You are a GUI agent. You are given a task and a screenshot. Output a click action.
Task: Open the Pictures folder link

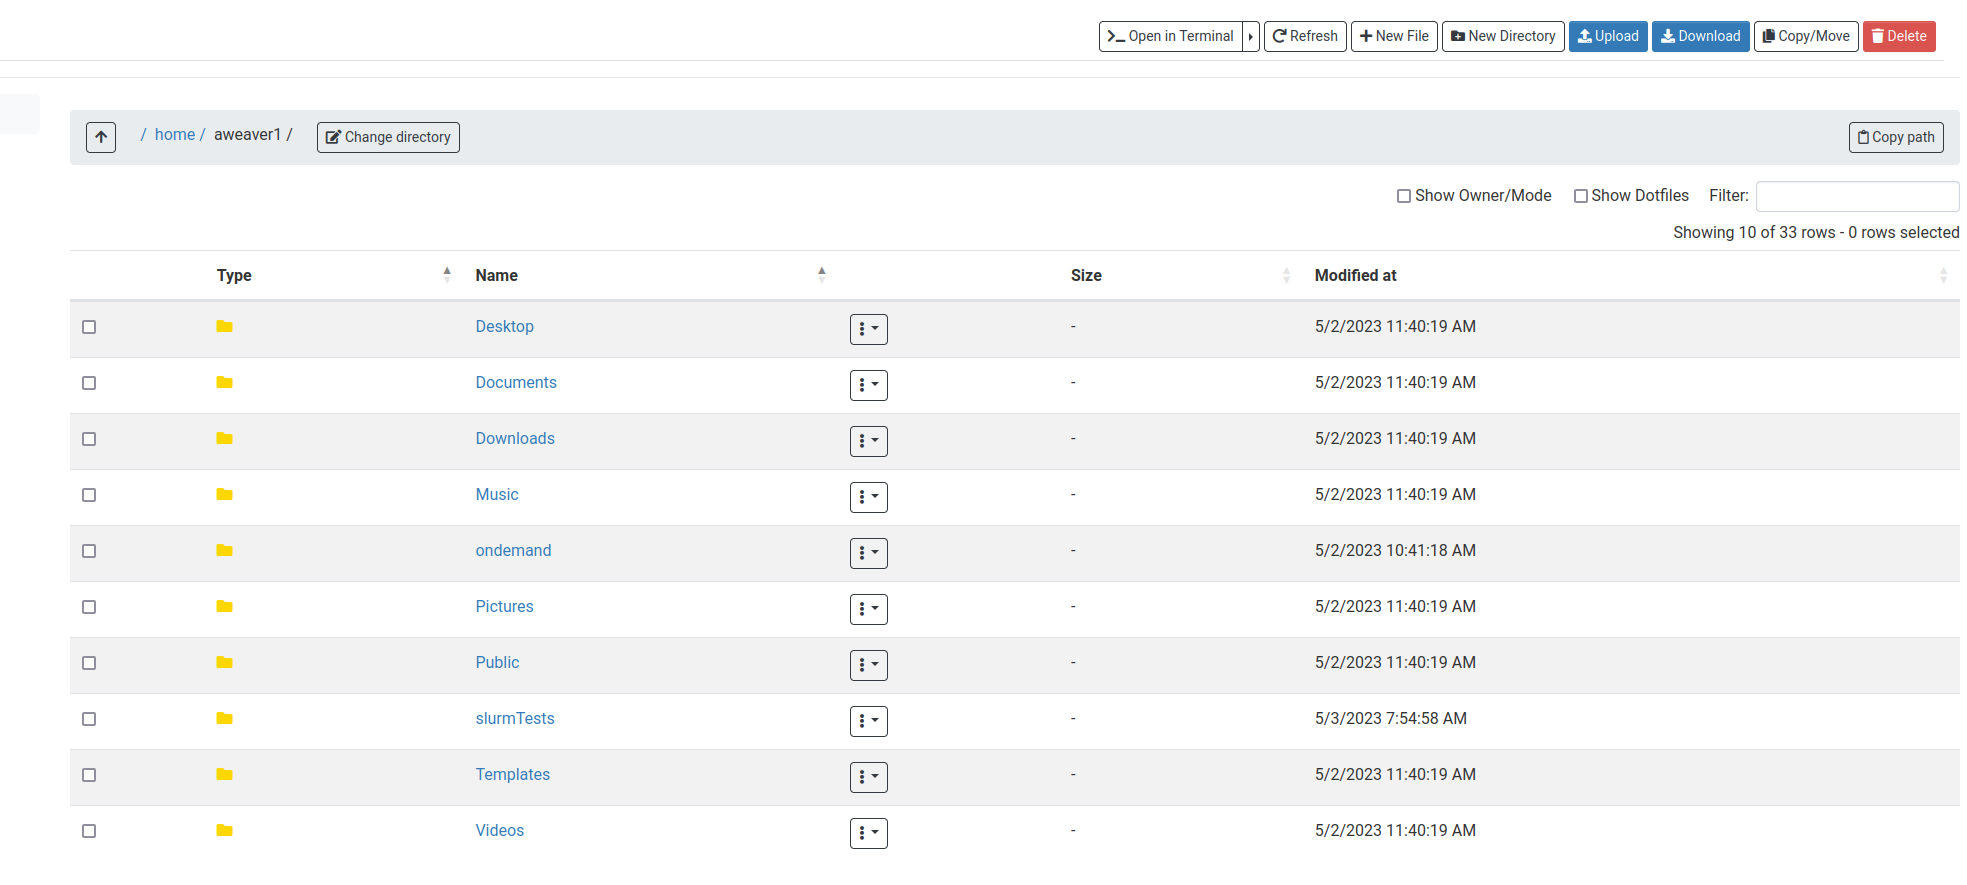tap(504, 606)
